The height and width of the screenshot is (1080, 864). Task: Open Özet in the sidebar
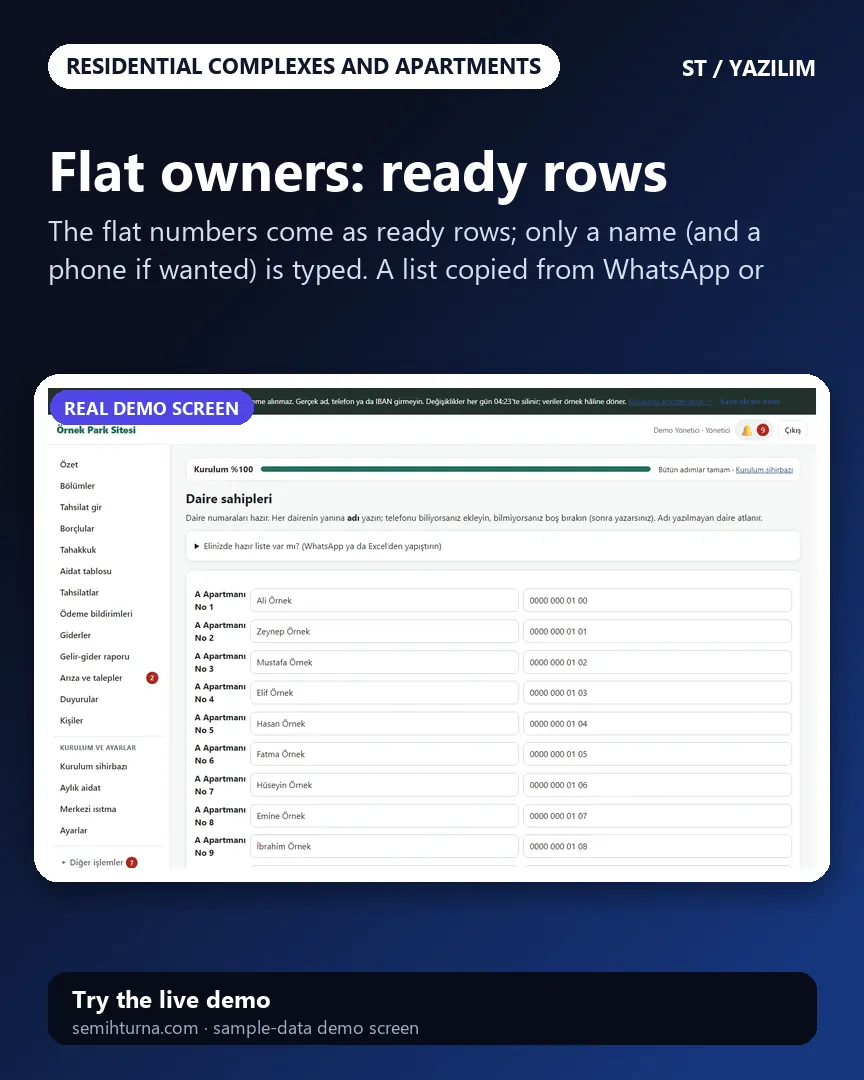click(69, 465)
